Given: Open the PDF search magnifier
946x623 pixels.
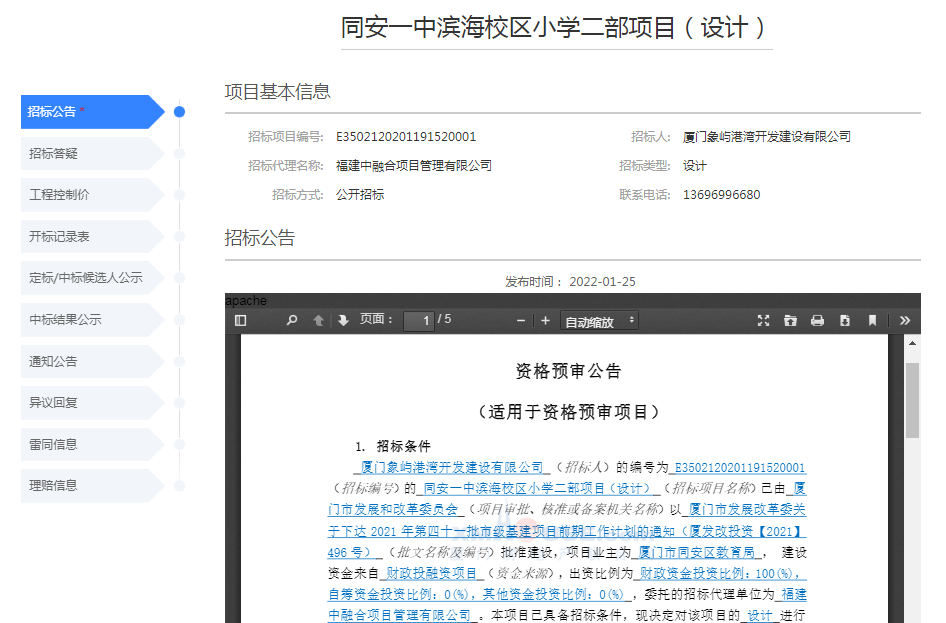Looking at the screenshot, I should coord(292,320).
